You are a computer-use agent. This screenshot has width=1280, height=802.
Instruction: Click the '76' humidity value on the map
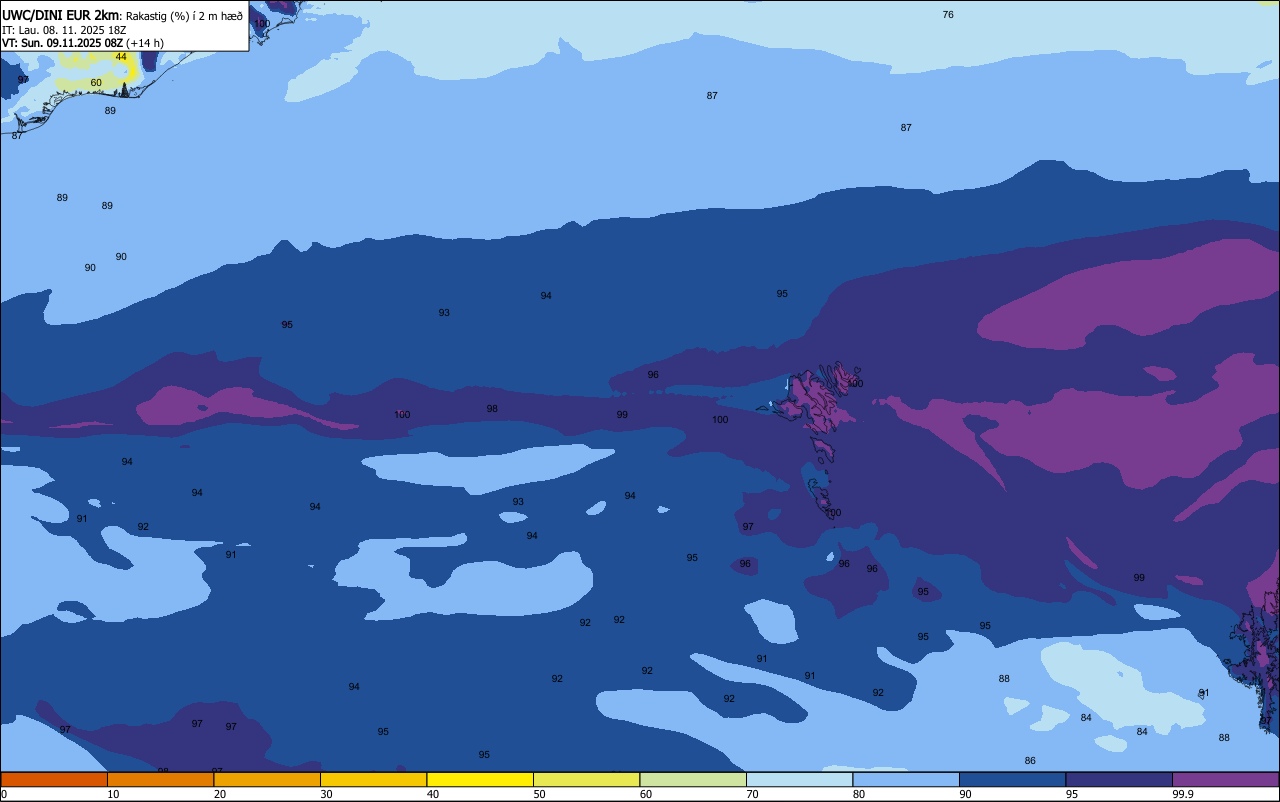coord(948,14)
